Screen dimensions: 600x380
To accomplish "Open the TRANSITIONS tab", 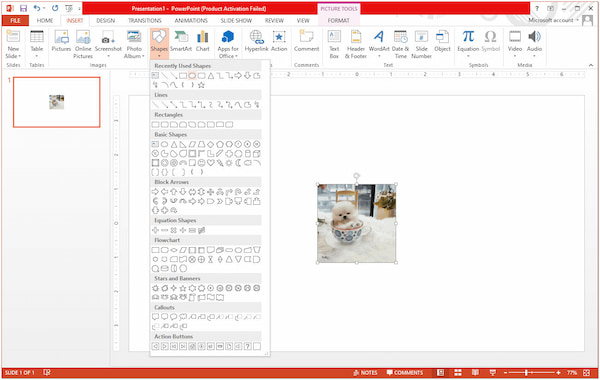I will pos(145,20).
